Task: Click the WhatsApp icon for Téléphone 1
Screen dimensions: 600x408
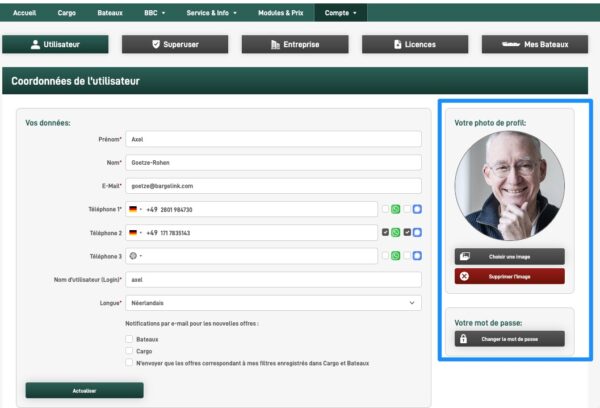Action: [x=396, y=209]
